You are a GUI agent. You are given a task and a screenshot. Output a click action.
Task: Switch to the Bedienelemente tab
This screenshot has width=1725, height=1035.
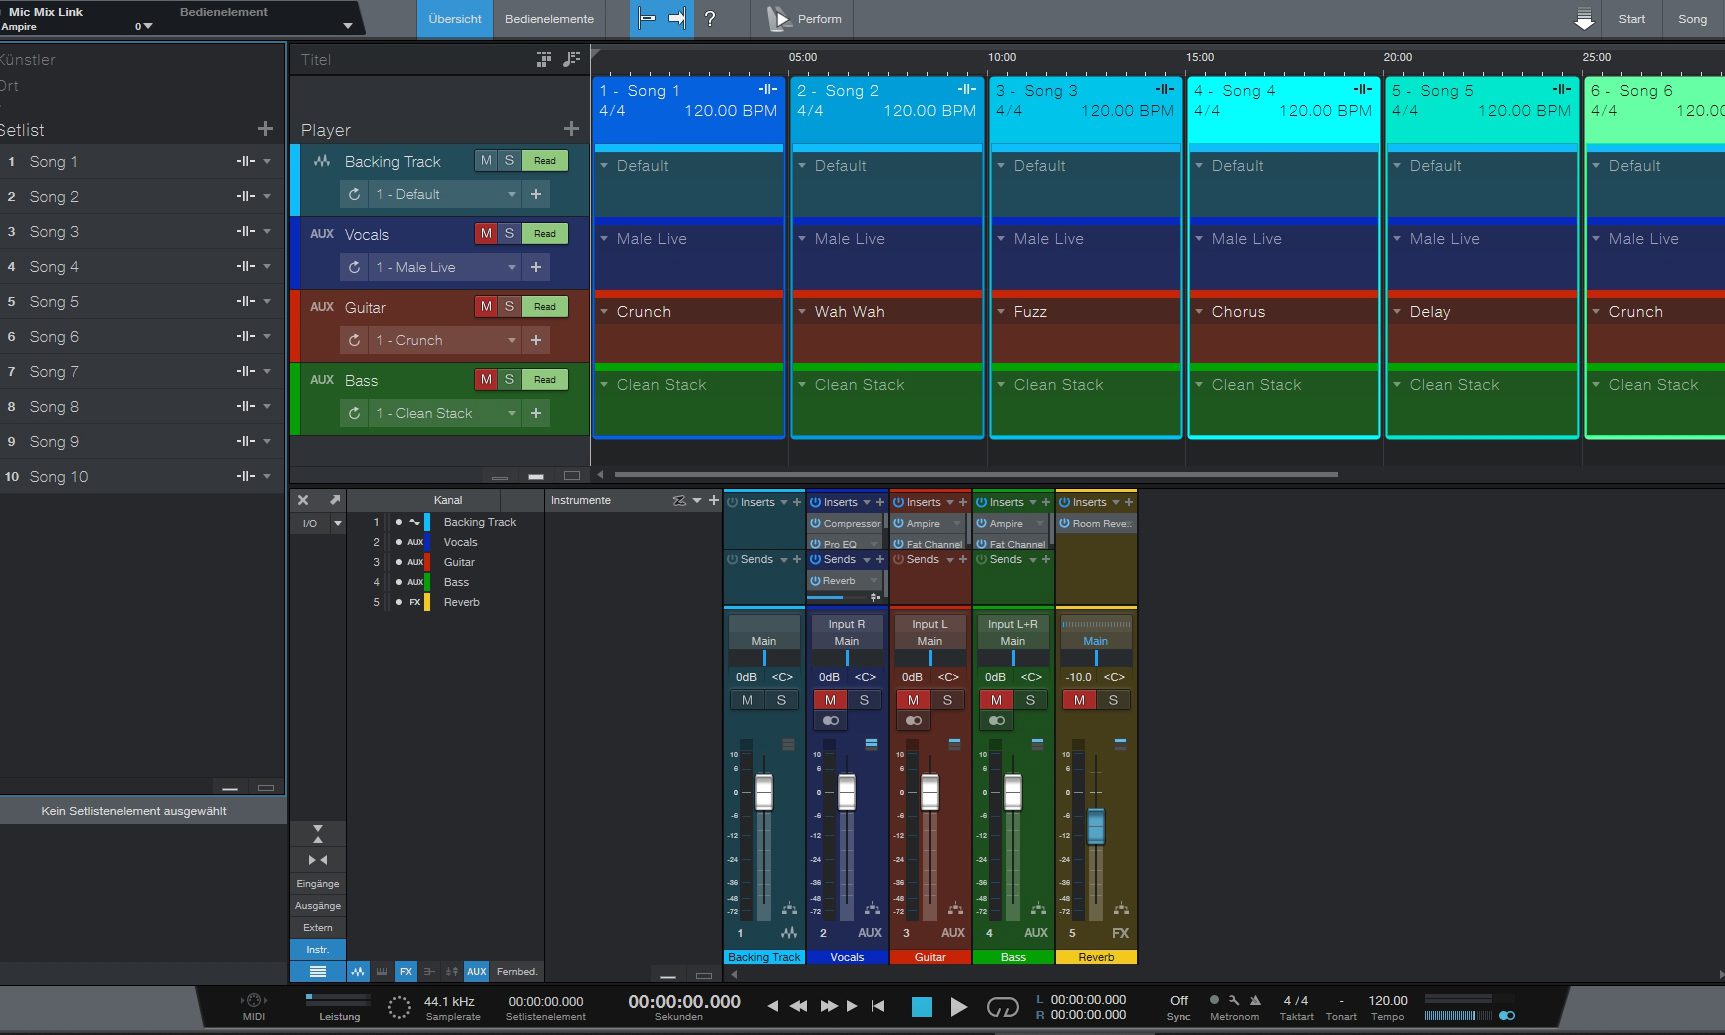[549, 19]
